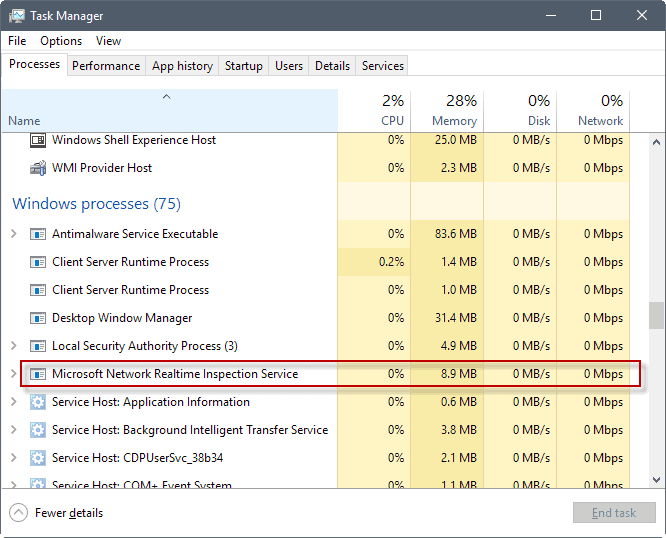Image resolution: width=666 pixels, height=538 pixels.
Task: Expand Service Host: Background Intelligent Transfer Service
Action: [x=14, y=430]
